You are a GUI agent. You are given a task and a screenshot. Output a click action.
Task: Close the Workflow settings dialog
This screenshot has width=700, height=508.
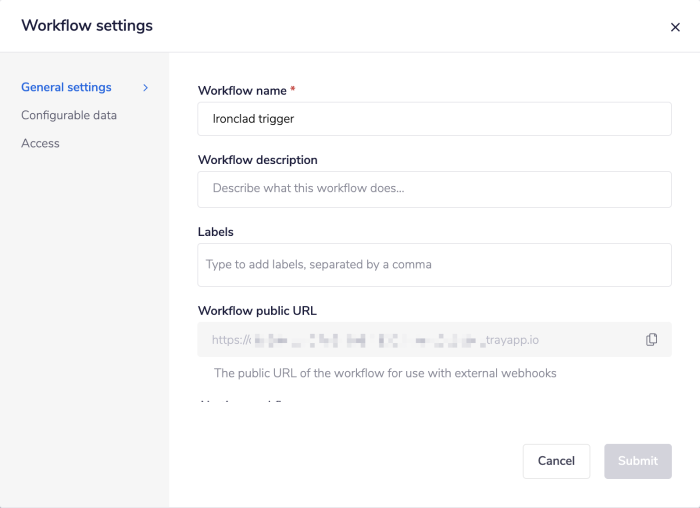click(675, 28)
